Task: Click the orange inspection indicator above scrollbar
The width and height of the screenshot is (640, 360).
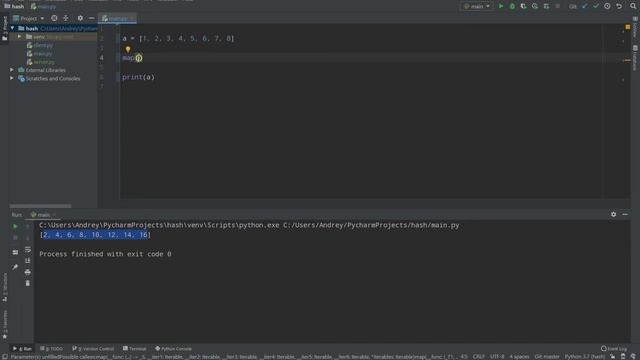Action: click(628, 27)
